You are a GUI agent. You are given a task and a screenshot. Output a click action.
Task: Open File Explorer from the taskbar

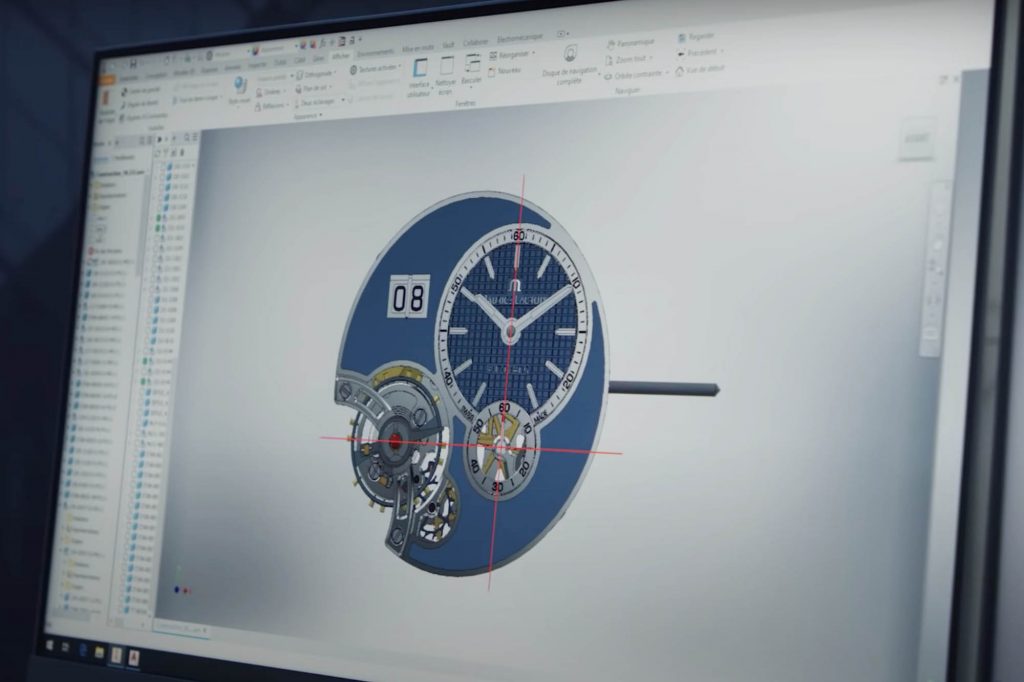pos(99,653)
